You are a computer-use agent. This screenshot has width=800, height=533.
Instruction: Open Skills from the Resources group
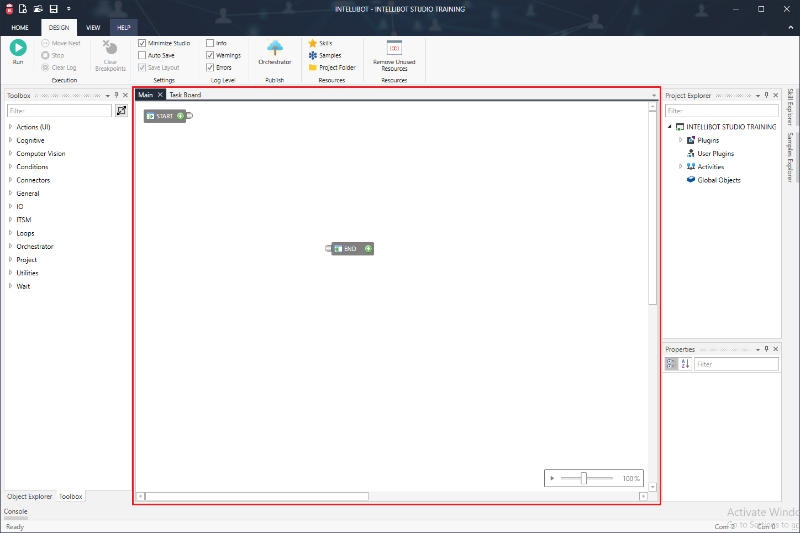coord(320,43)
